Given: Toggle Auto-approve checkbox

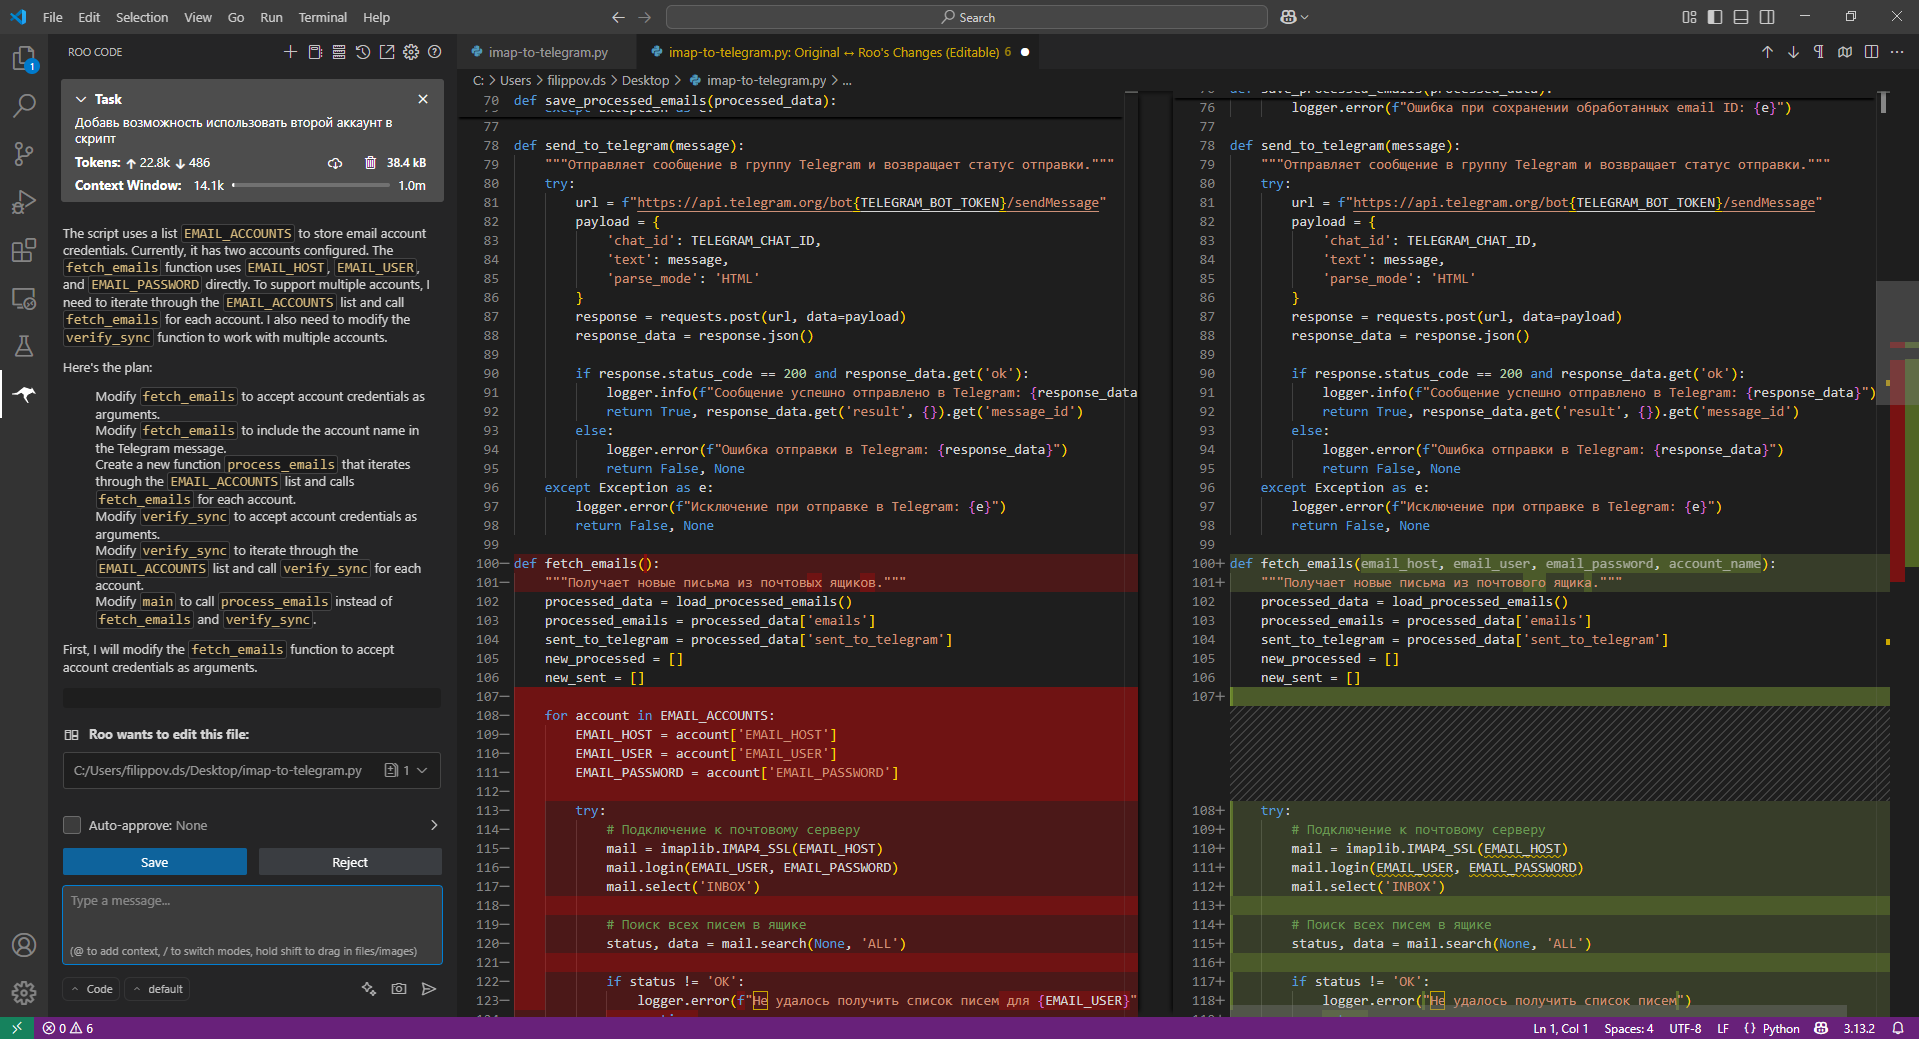Looking at the screenshot, I should coord(72,825).
